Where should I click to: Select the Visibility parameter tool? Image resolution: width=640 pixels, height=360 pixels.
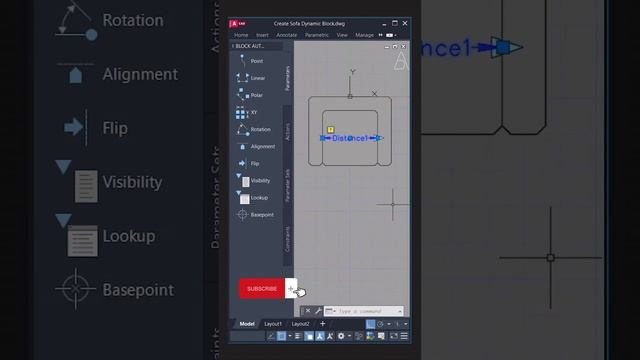pos(253,181)
